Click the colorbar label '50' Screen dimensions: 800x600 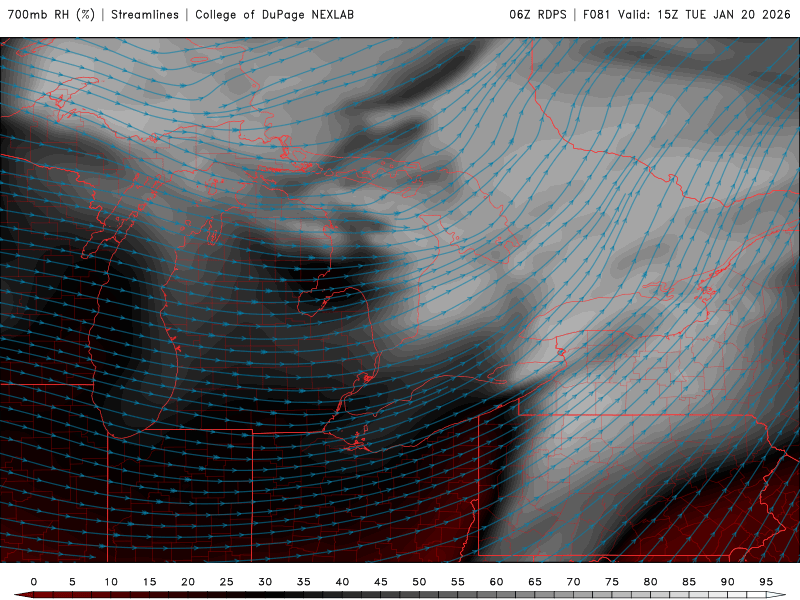(419, 582)
